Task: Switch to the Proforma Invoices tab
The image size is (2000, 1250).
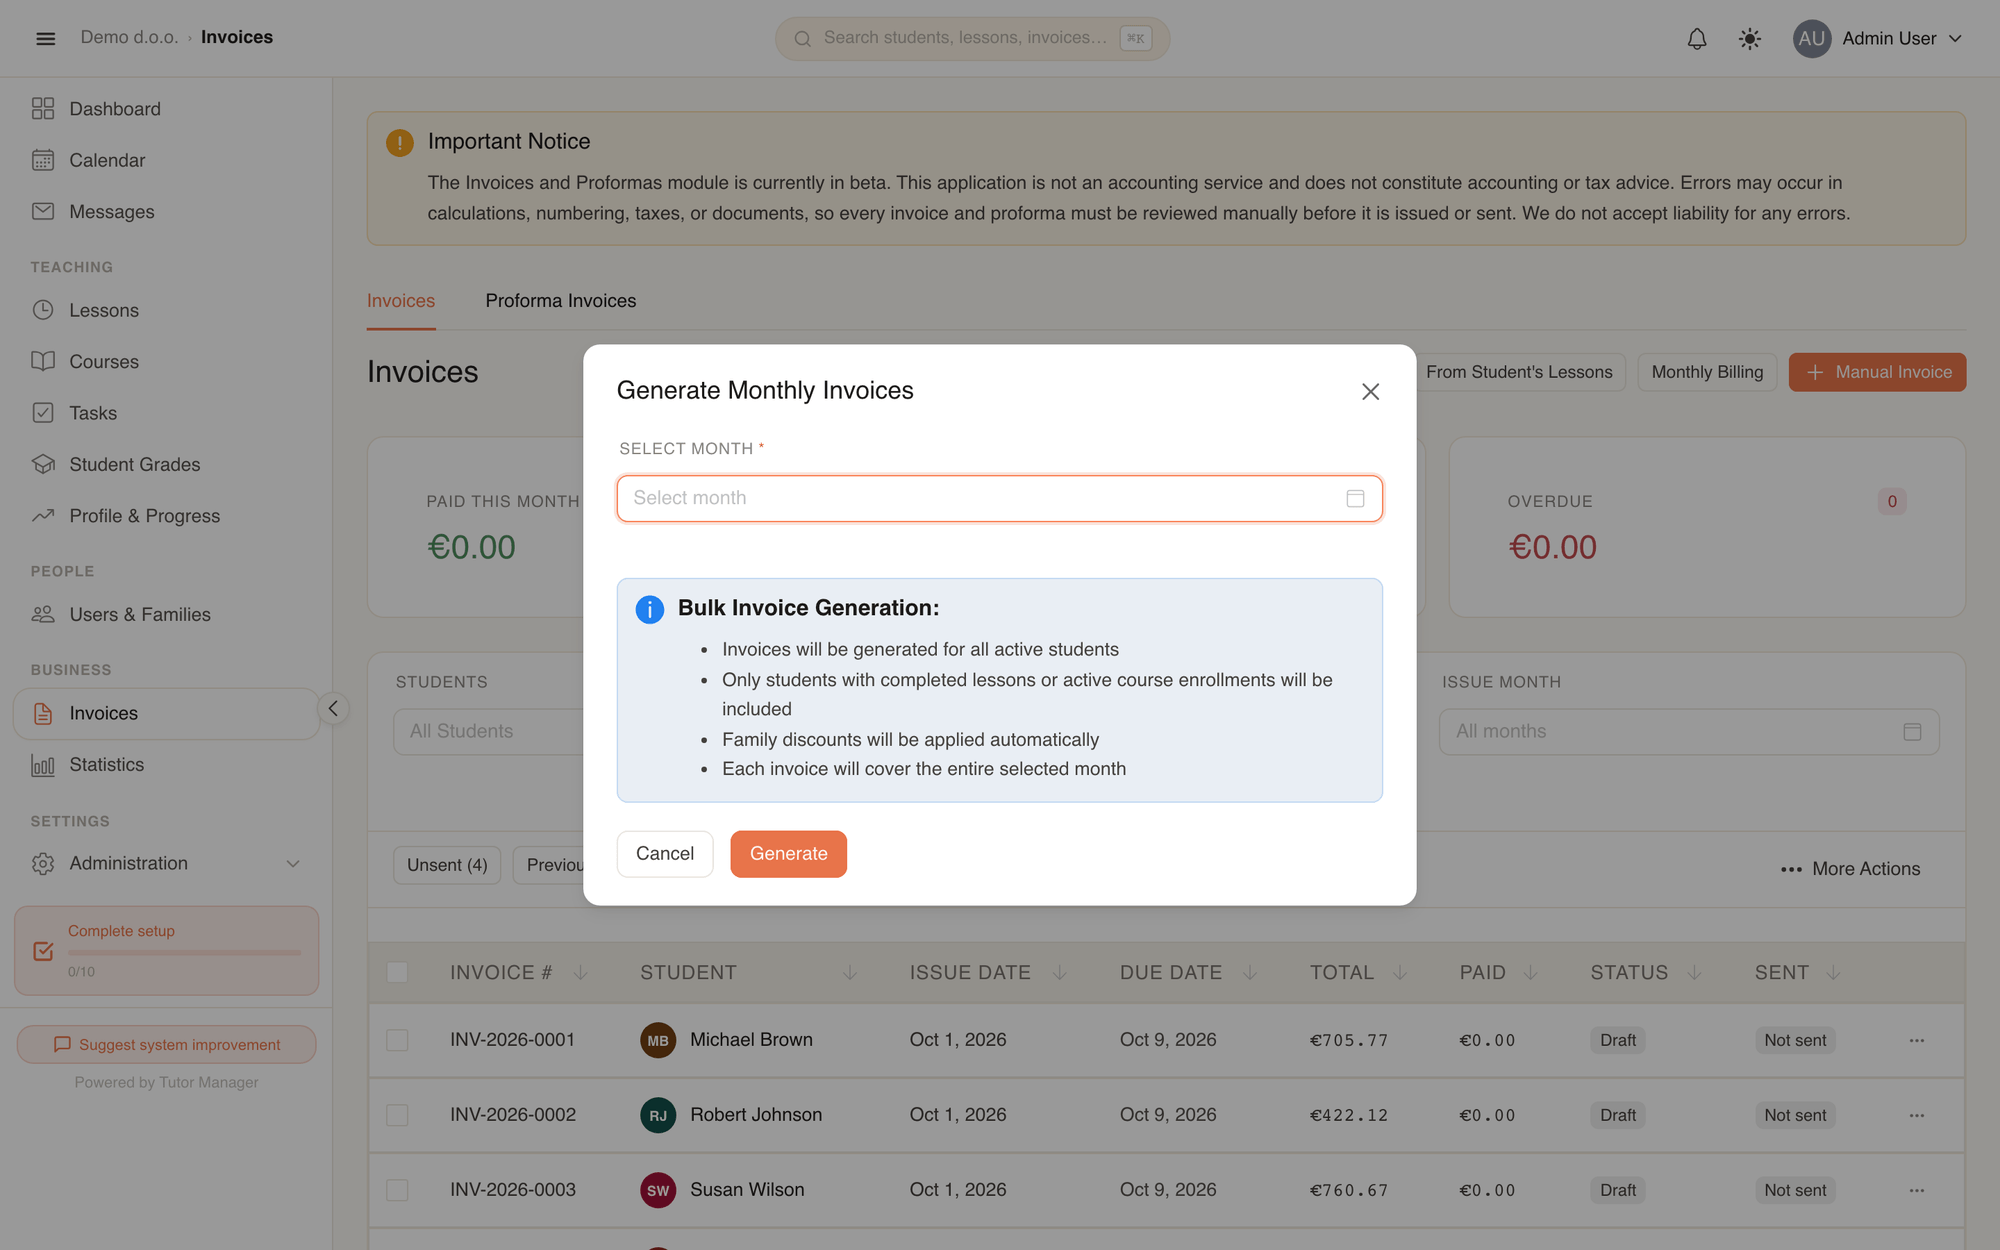Action: point(560,301)
